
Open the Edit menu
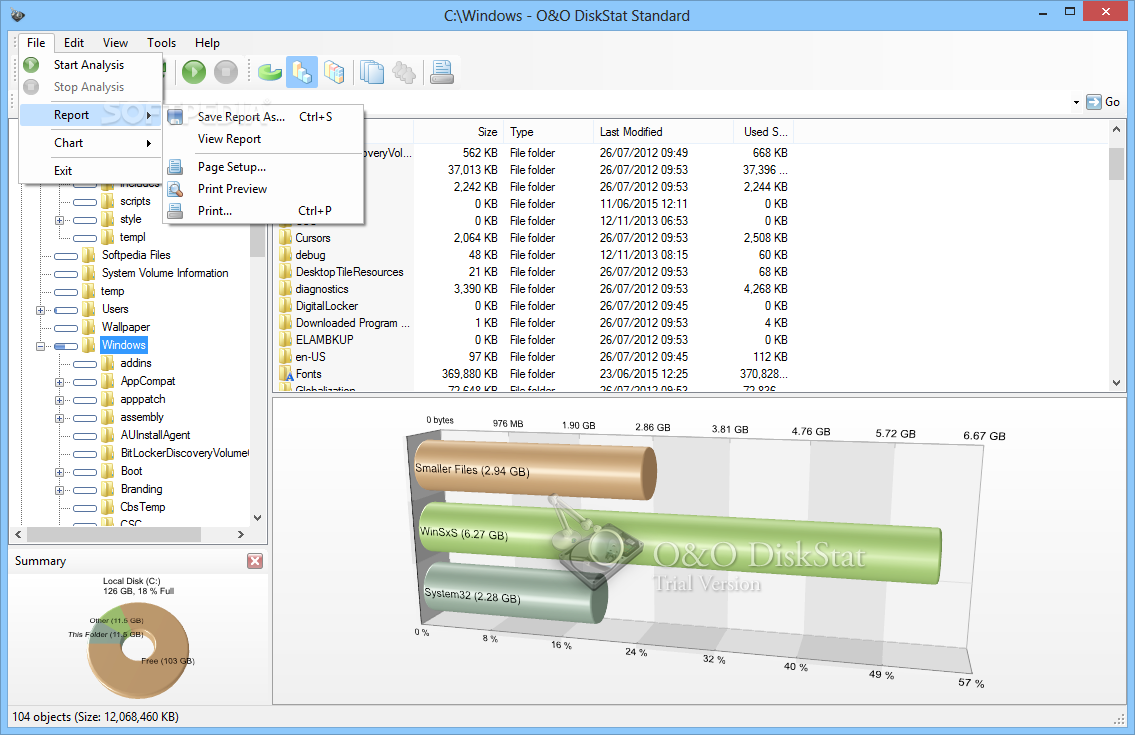click(74, 43)
